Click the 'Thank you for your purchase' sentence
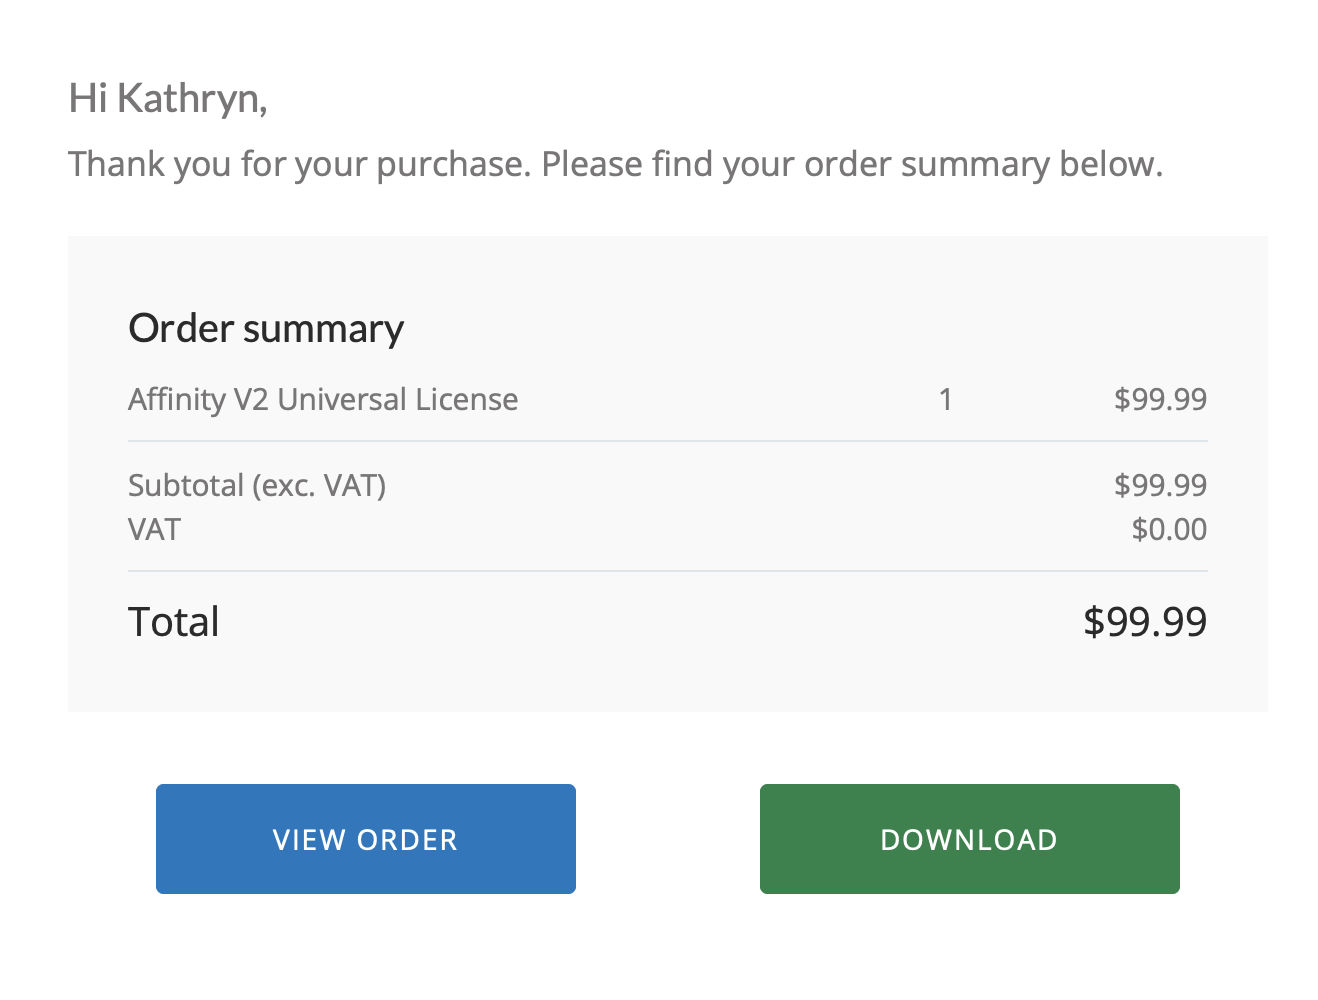The height and width of the screenshot is (1000, 1318). (298, 164)
